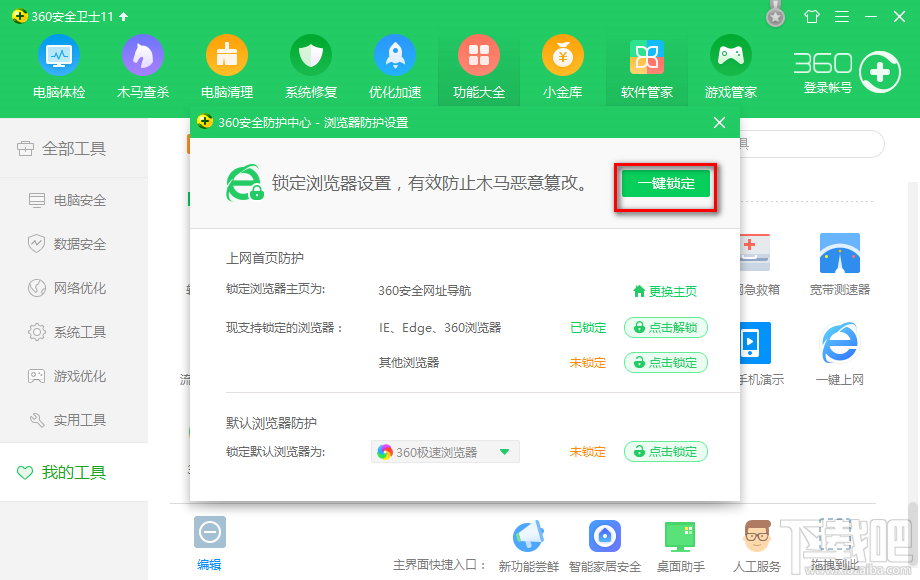Image resolution: width=920 pixels, height=580 pixels.
Task: Open the 系统修复 system repair tool
Action: (x=310, y=66)
